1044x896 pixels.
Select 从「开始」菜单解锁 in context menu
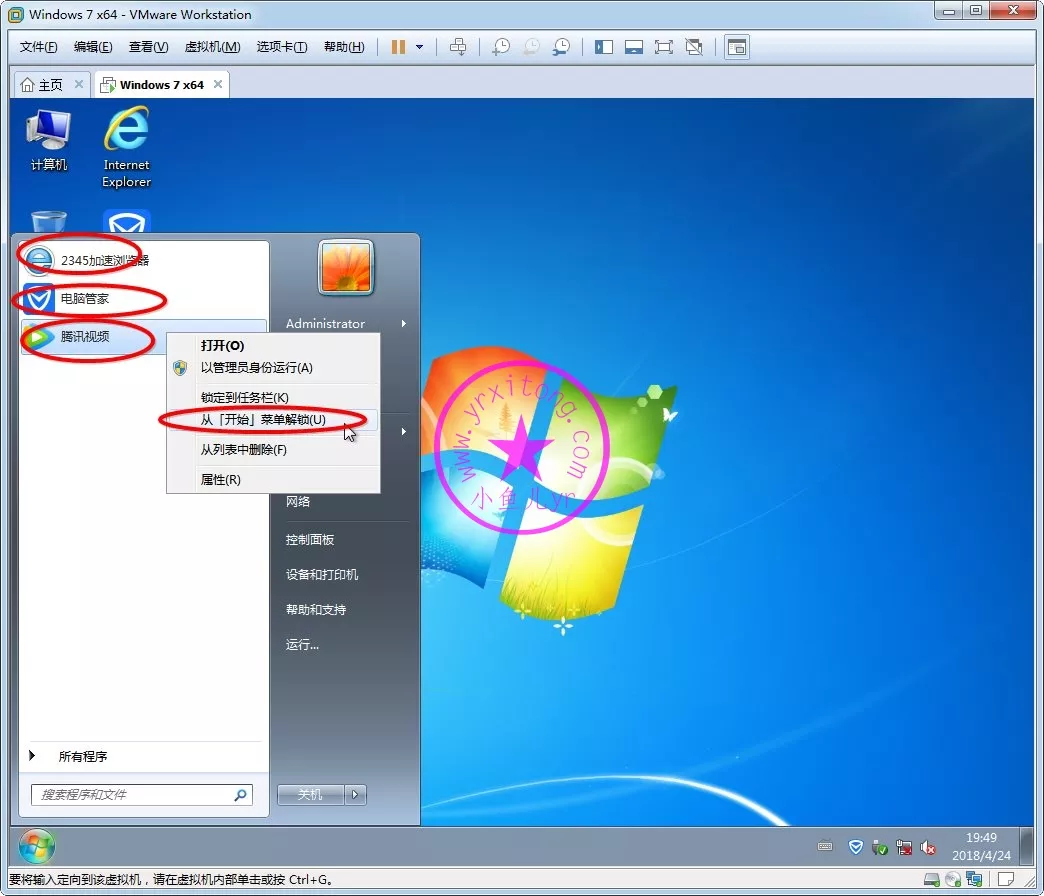click(x=263, y=420)
